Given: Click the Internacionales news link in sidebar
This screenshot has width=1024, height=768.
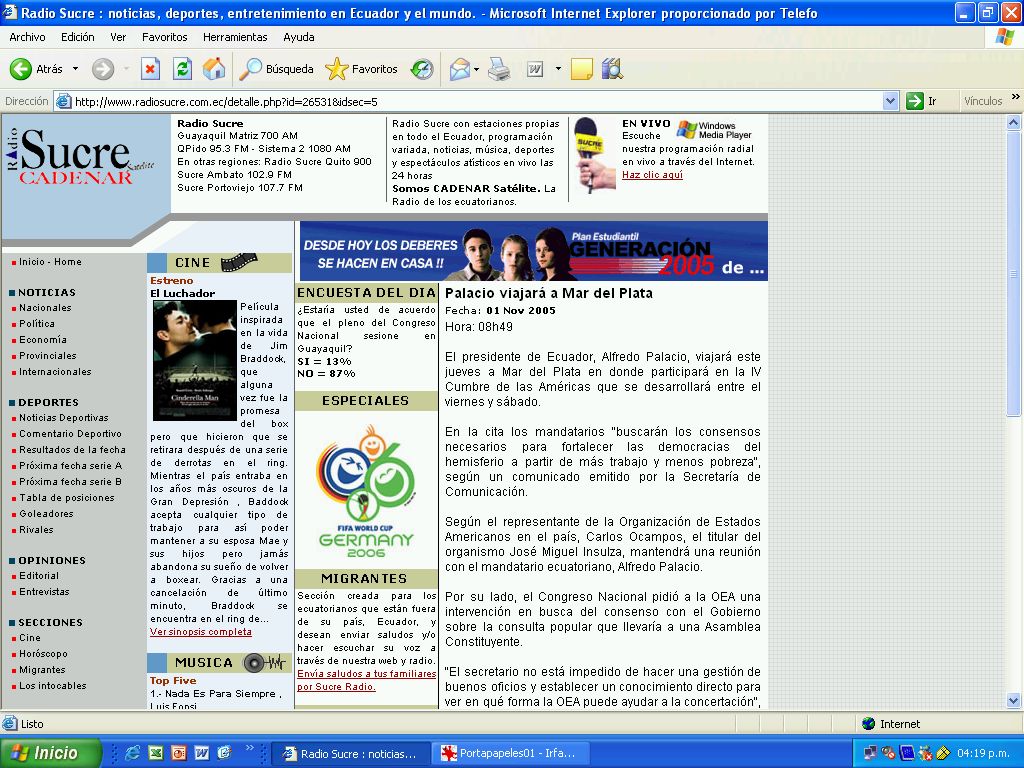Looking at the screenshot, I should (55, 372).
